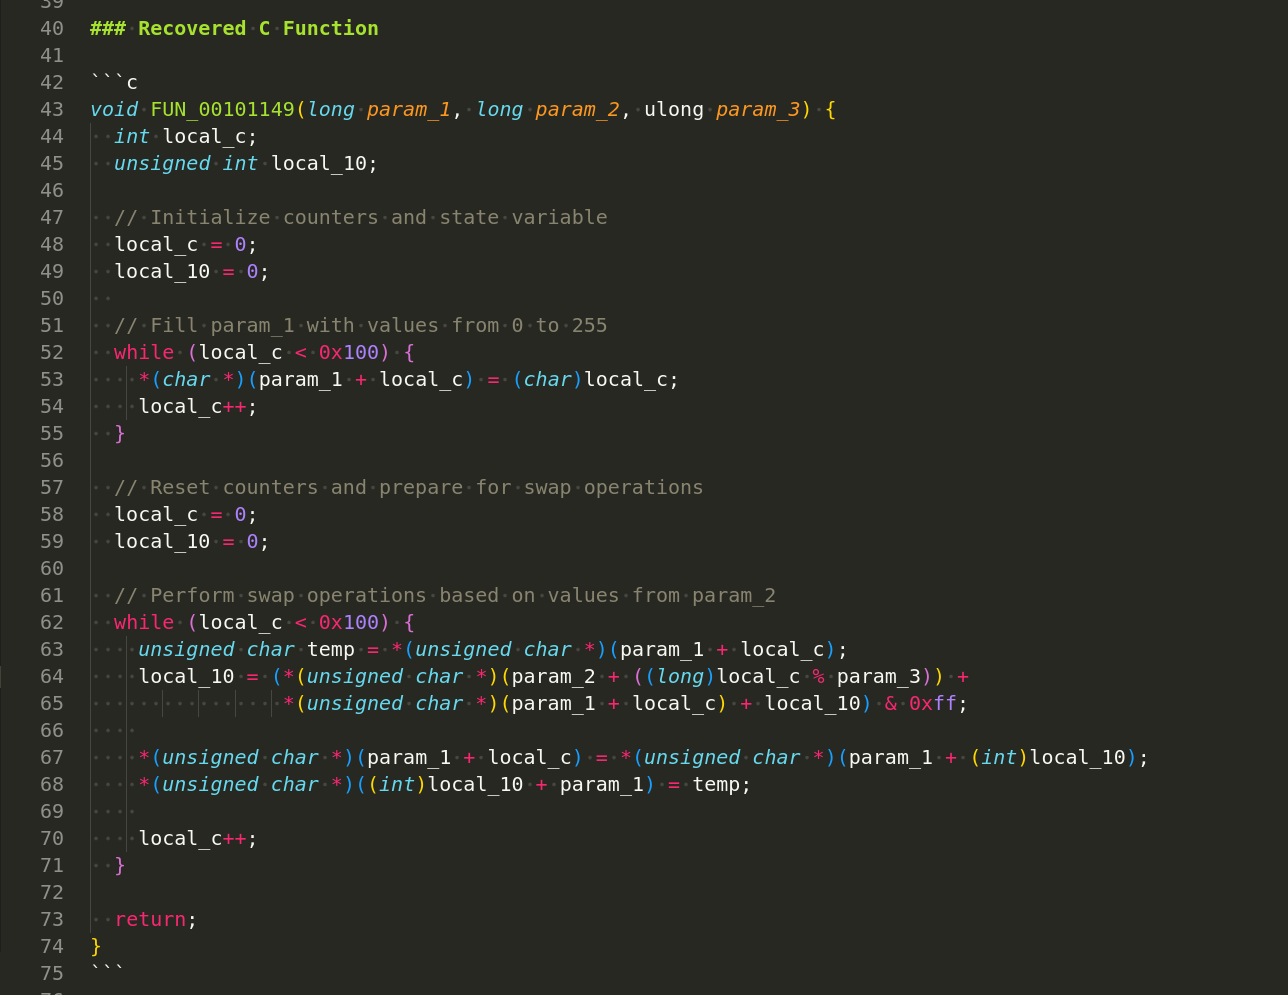
Task: Click the opening brace ending line 43
Action: tap(830, 109)
